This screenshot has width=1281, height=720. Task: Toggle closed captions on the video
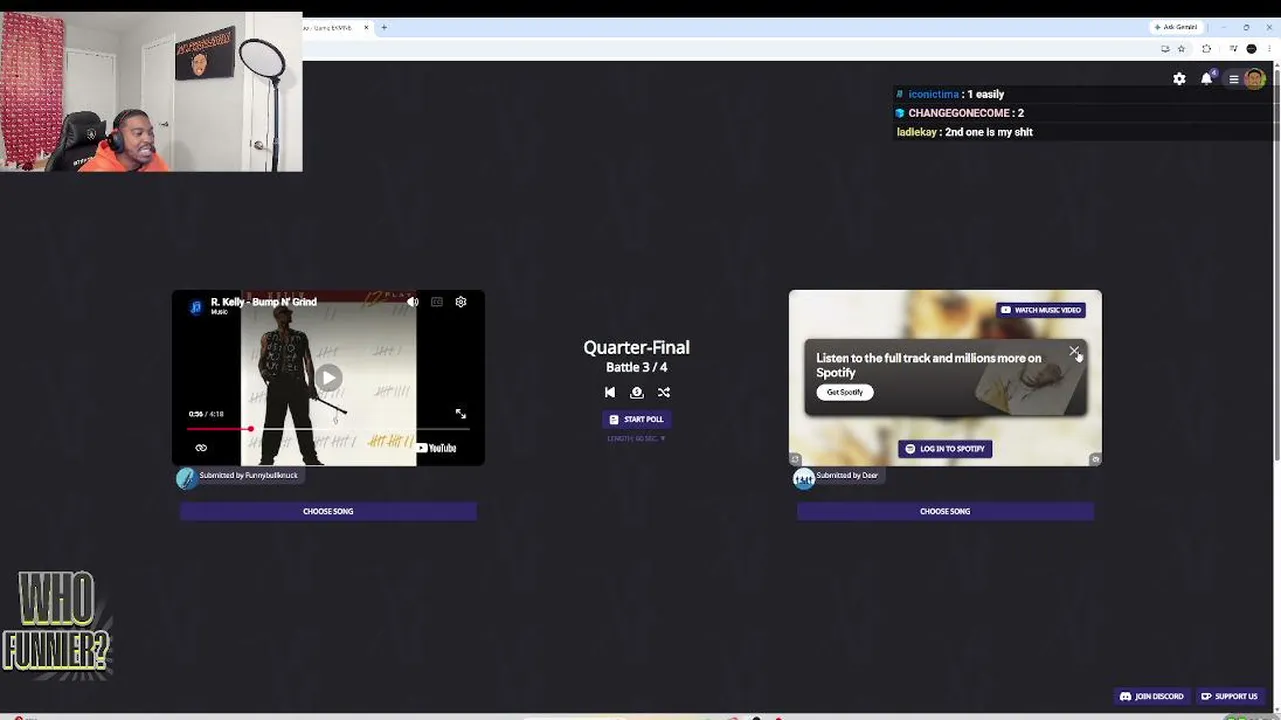pos(437,302)
